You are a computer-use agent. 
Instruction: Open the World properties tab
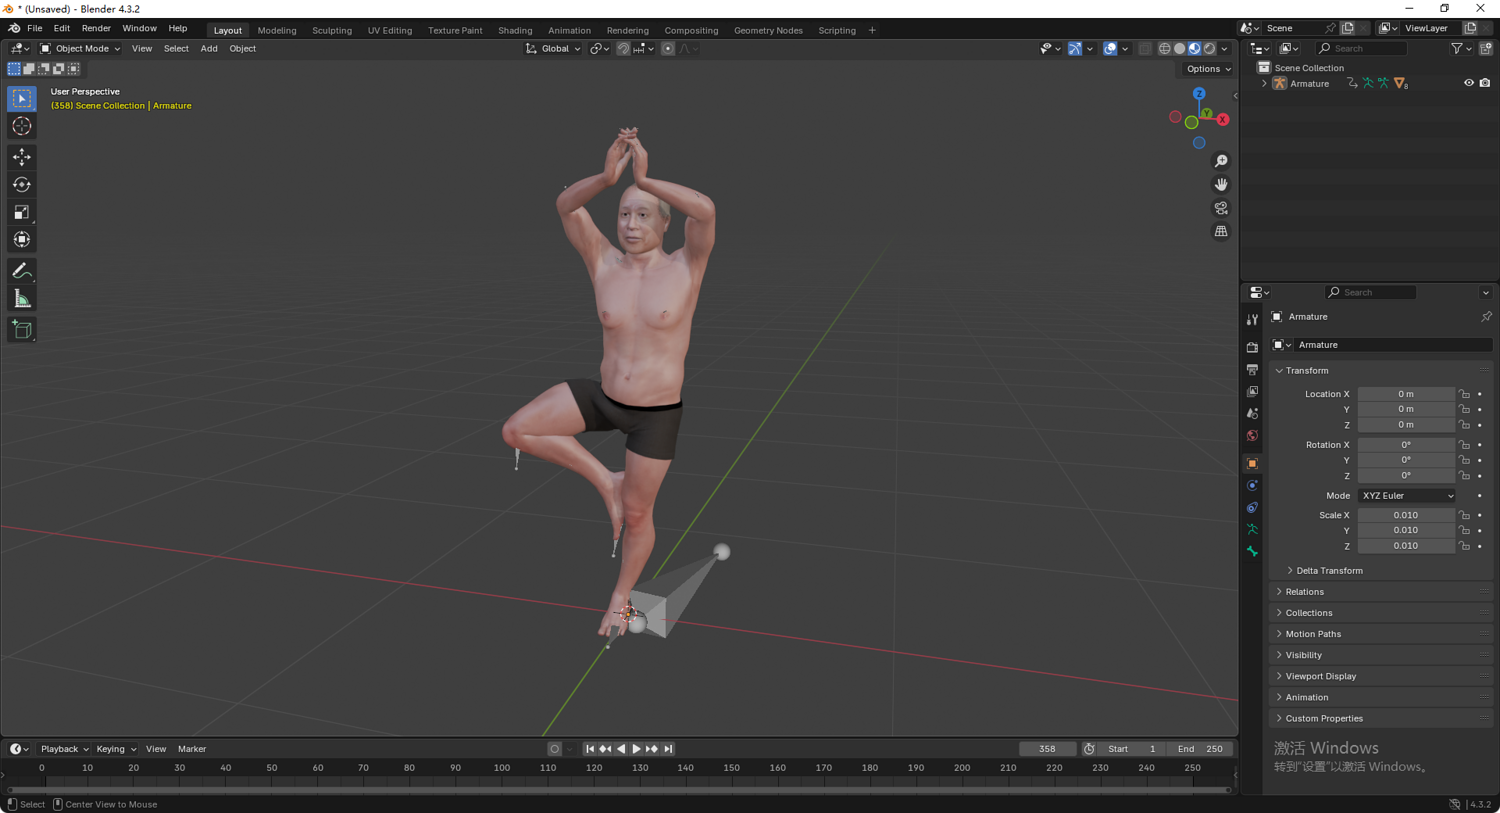[x=1252, y=436]
